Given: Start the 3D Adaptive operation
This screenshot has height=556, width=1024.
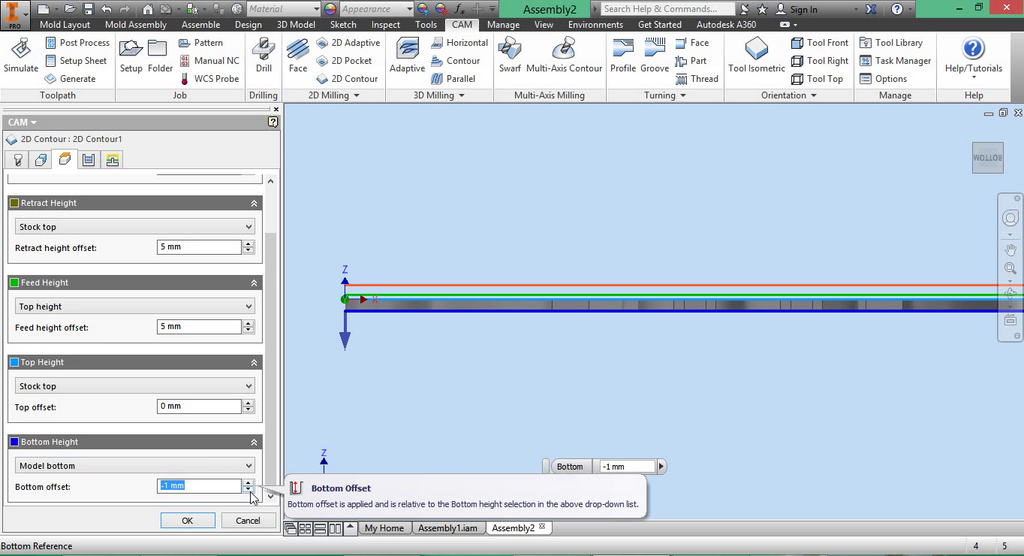Looking at the screenshot, I should (x=408, y=55).
